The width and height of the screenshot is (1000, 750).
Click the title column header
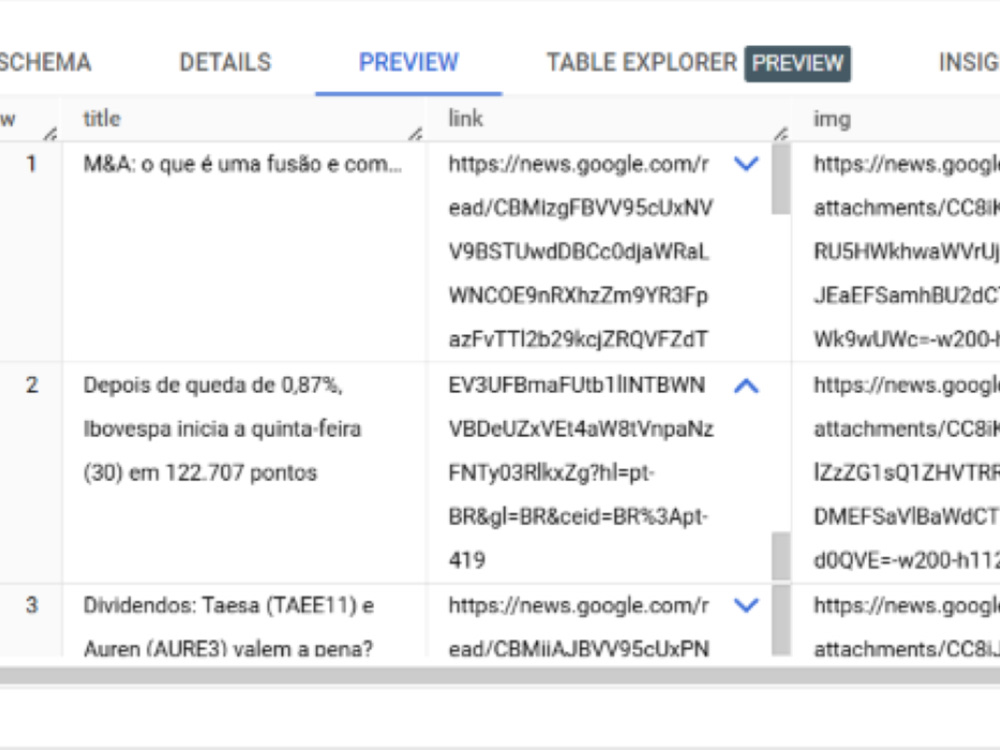[102, 119]
